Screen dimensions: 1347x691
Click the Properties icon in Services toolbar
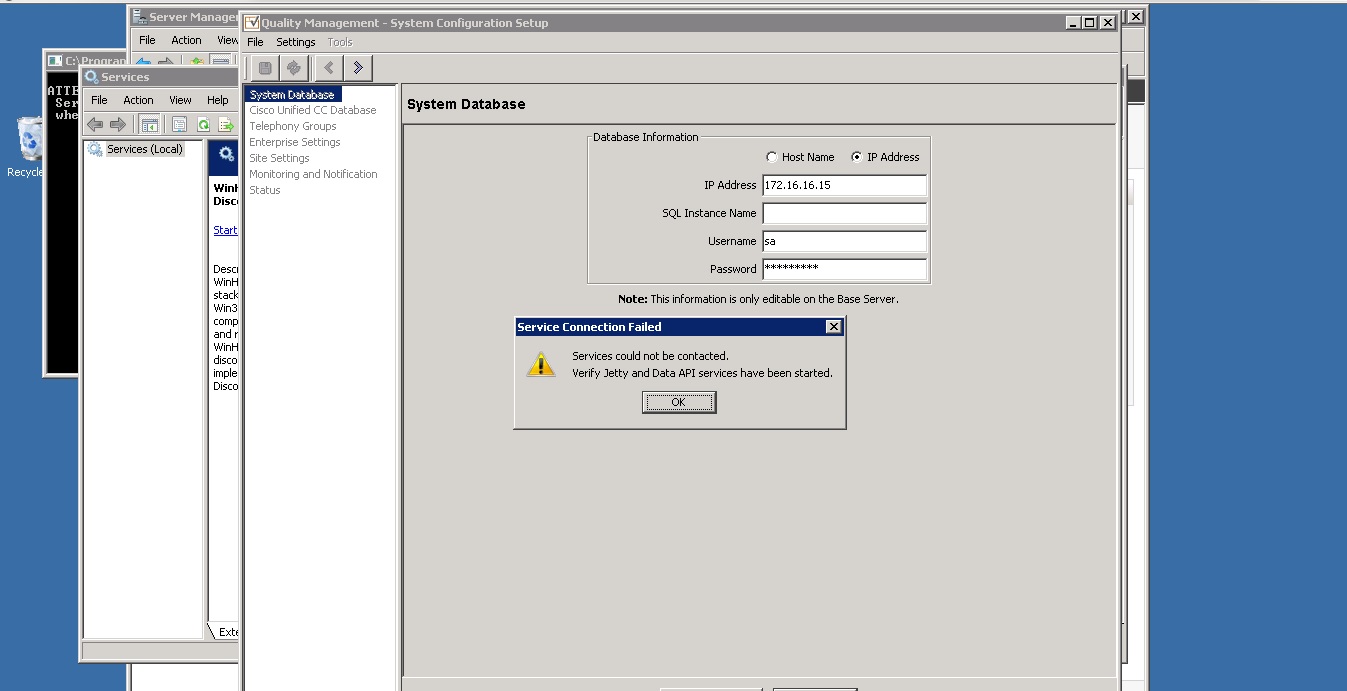(x=180, y=124)
